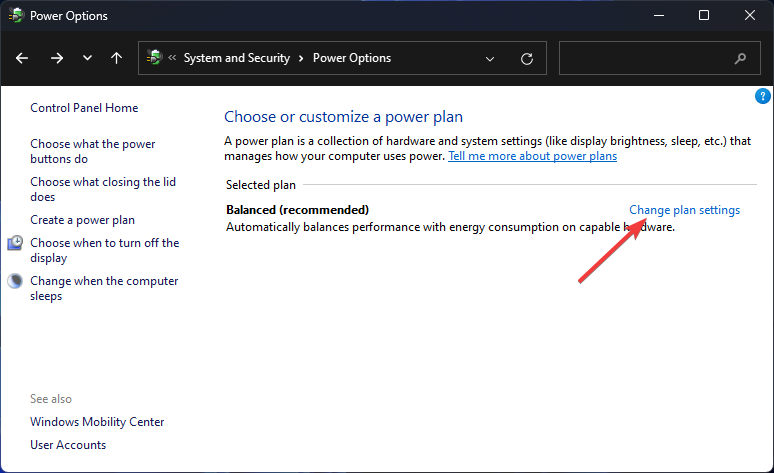Screen dimensions: 774x473
Task: Go forward with the right arrow button
Action: [x=57, y=58]
